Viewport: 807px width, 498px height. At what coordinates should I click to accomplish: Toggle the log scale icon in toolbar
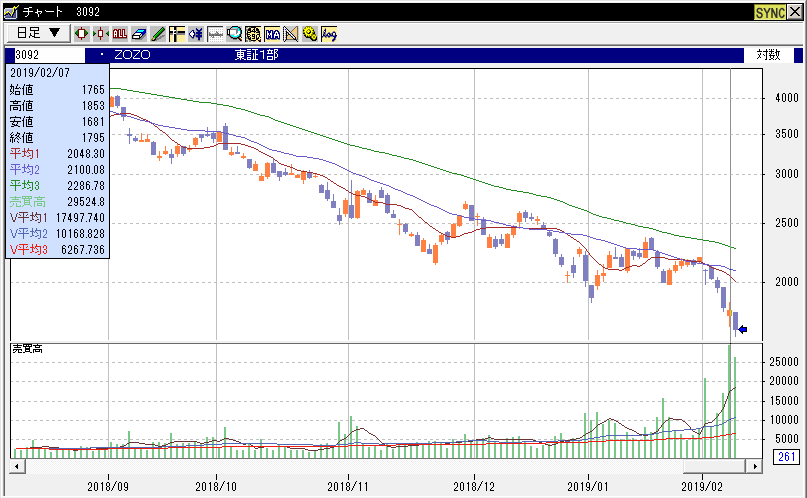(329, 33)
